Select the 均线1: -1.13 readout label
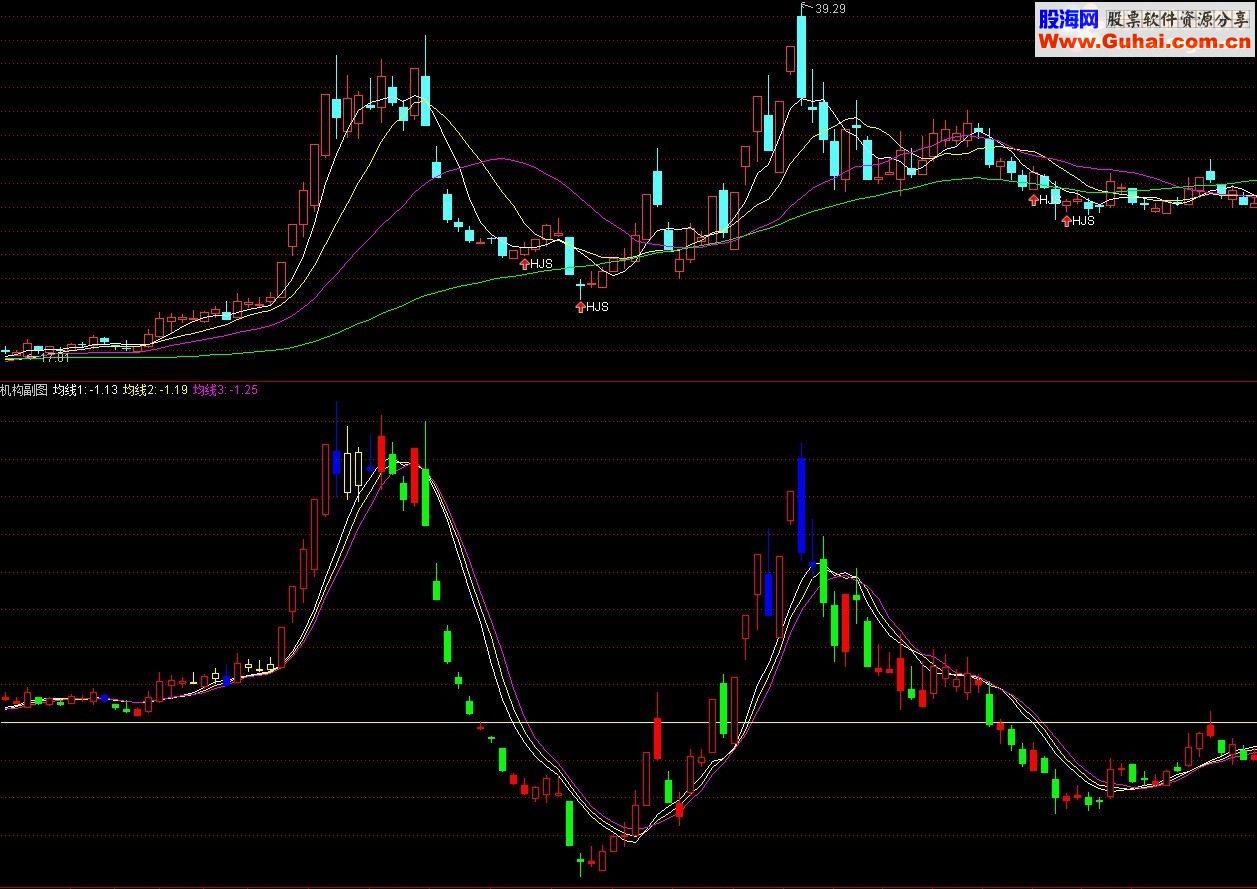Image resolution: width=1257 pixels, height=889 pixels. click(x=85, y=390)
